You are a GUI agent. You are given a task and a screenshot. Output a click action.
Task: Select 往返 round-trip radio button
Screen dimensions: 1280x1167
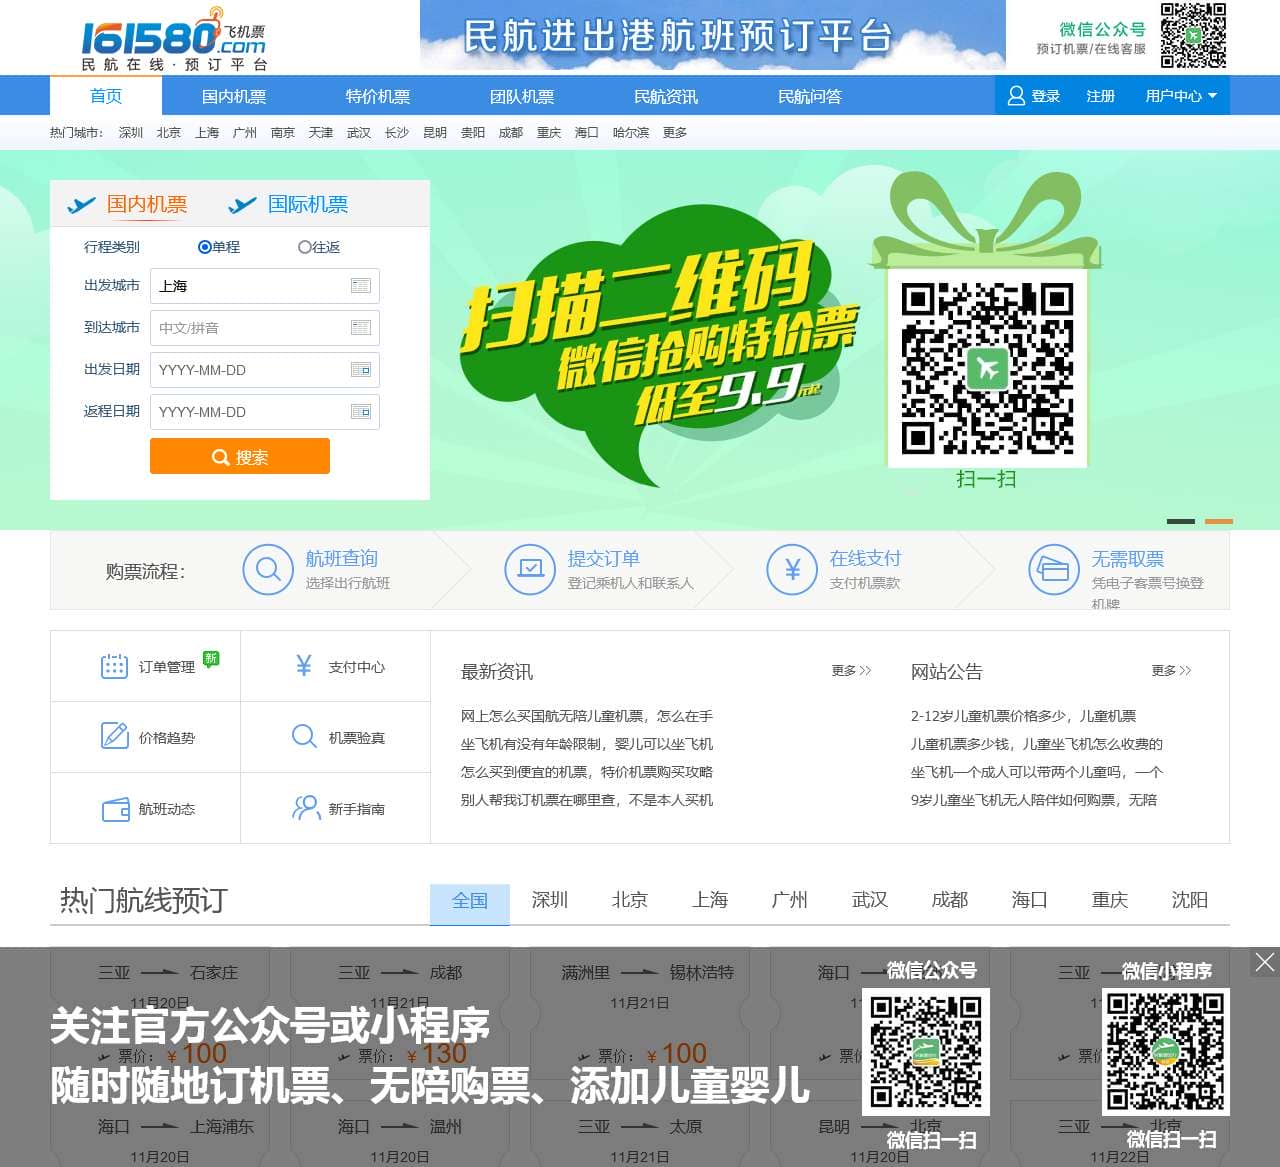click(305, 247)
